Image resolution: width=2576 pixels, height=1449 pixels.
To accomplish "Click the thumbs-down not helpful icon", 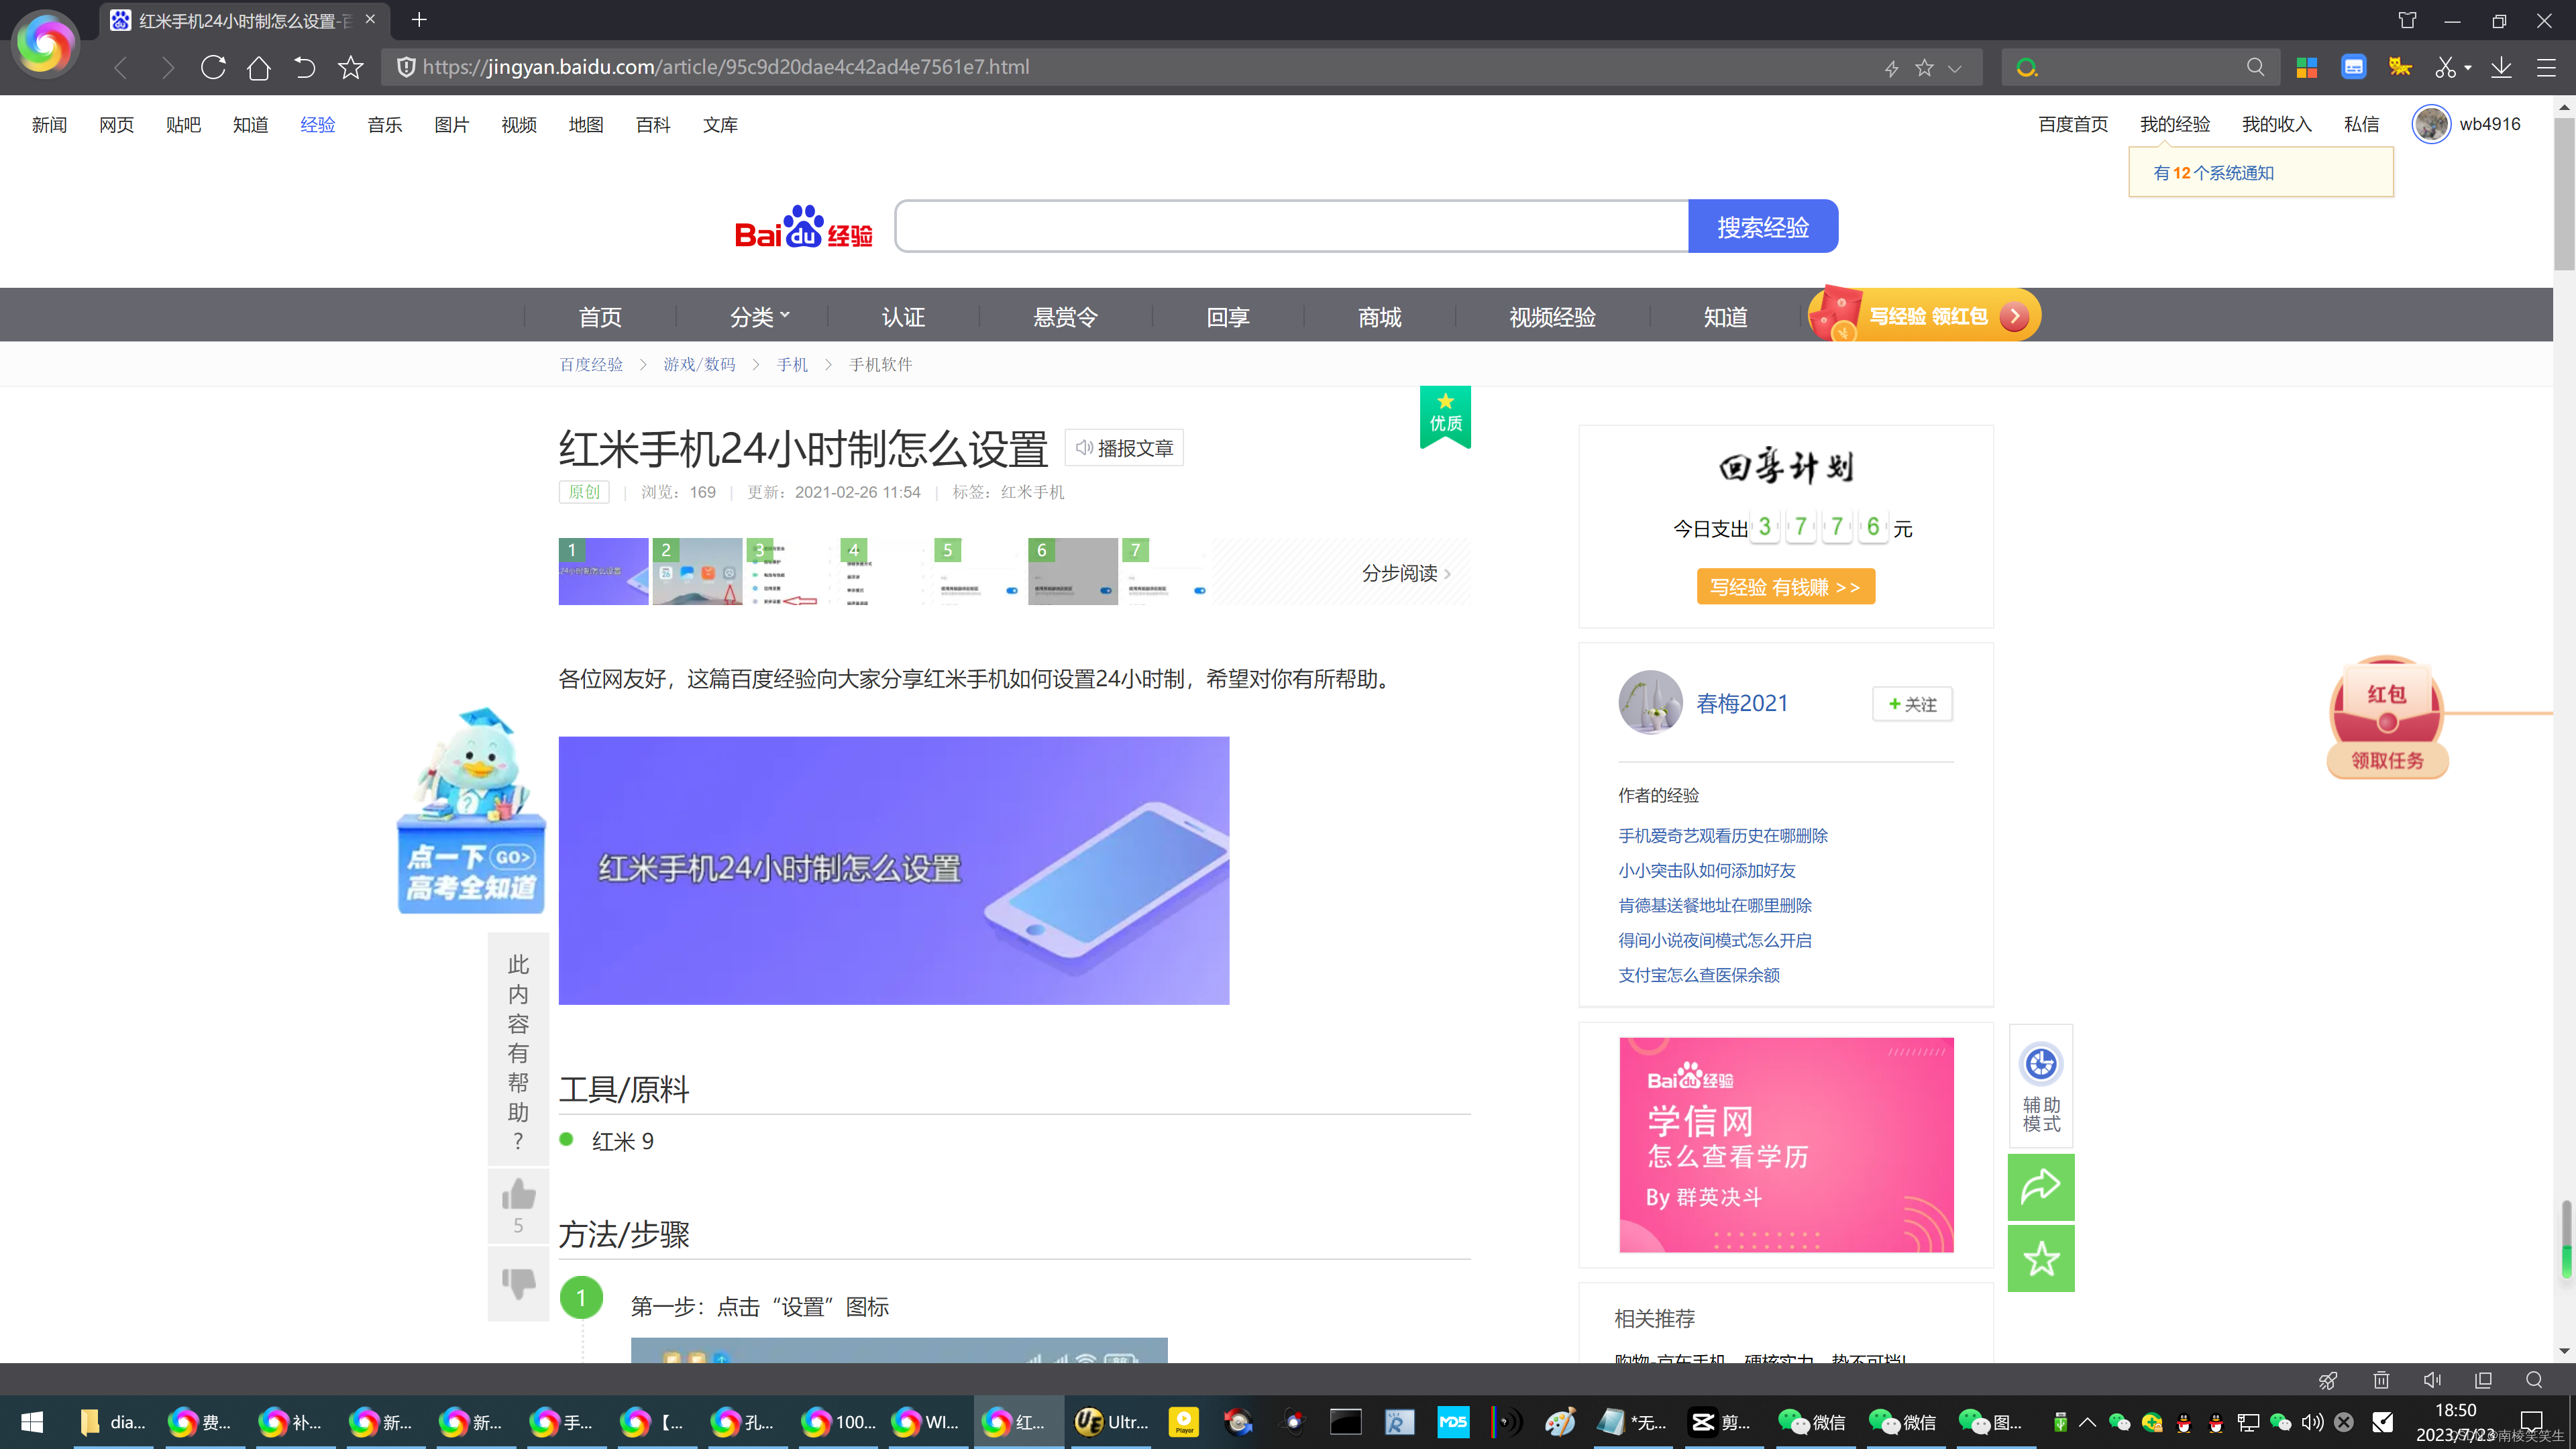I will pyautogui.click(x=518, y=1283).
